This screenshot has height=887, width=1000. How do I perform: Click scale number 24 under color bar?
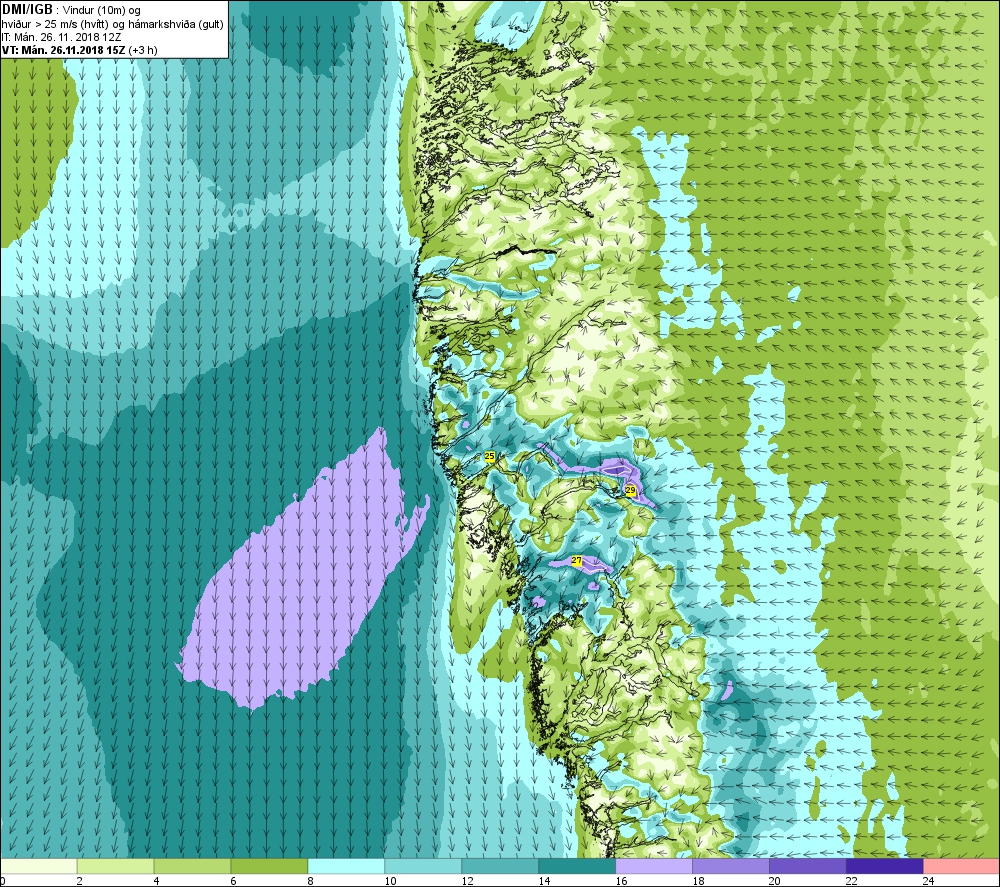click(x=929, y=881)
